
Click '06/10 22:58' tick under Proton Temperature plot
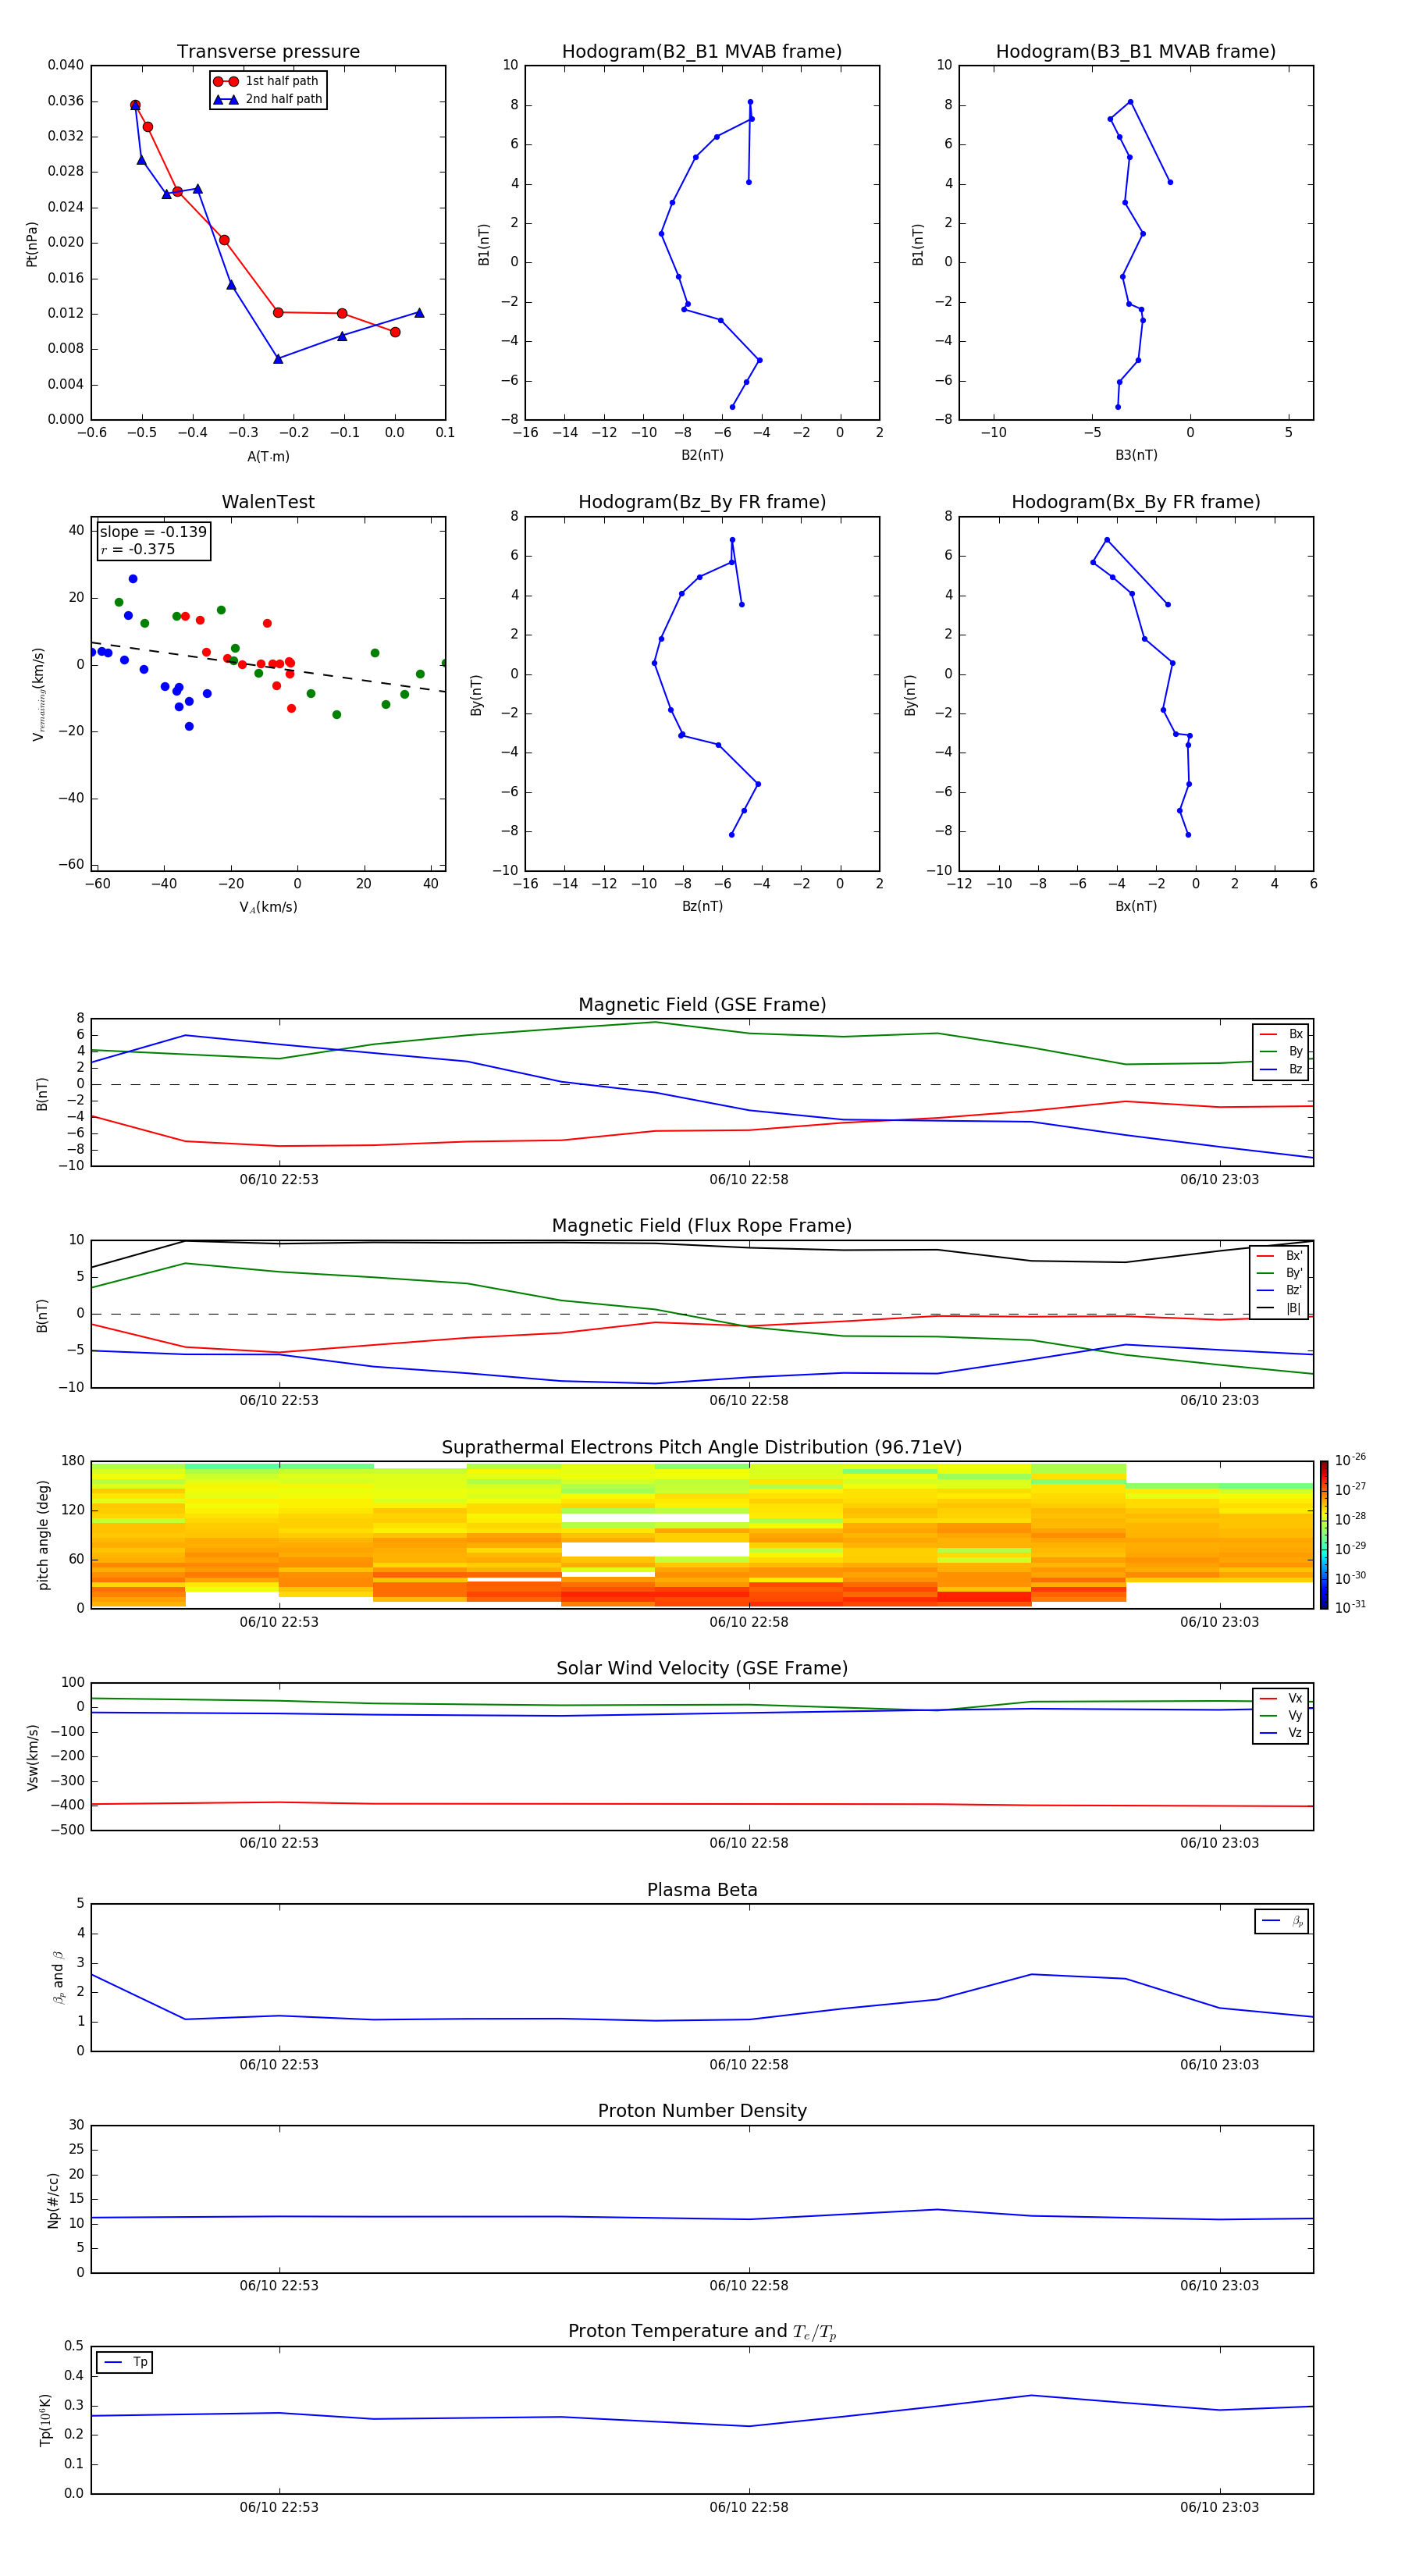tap(749, 2507)
